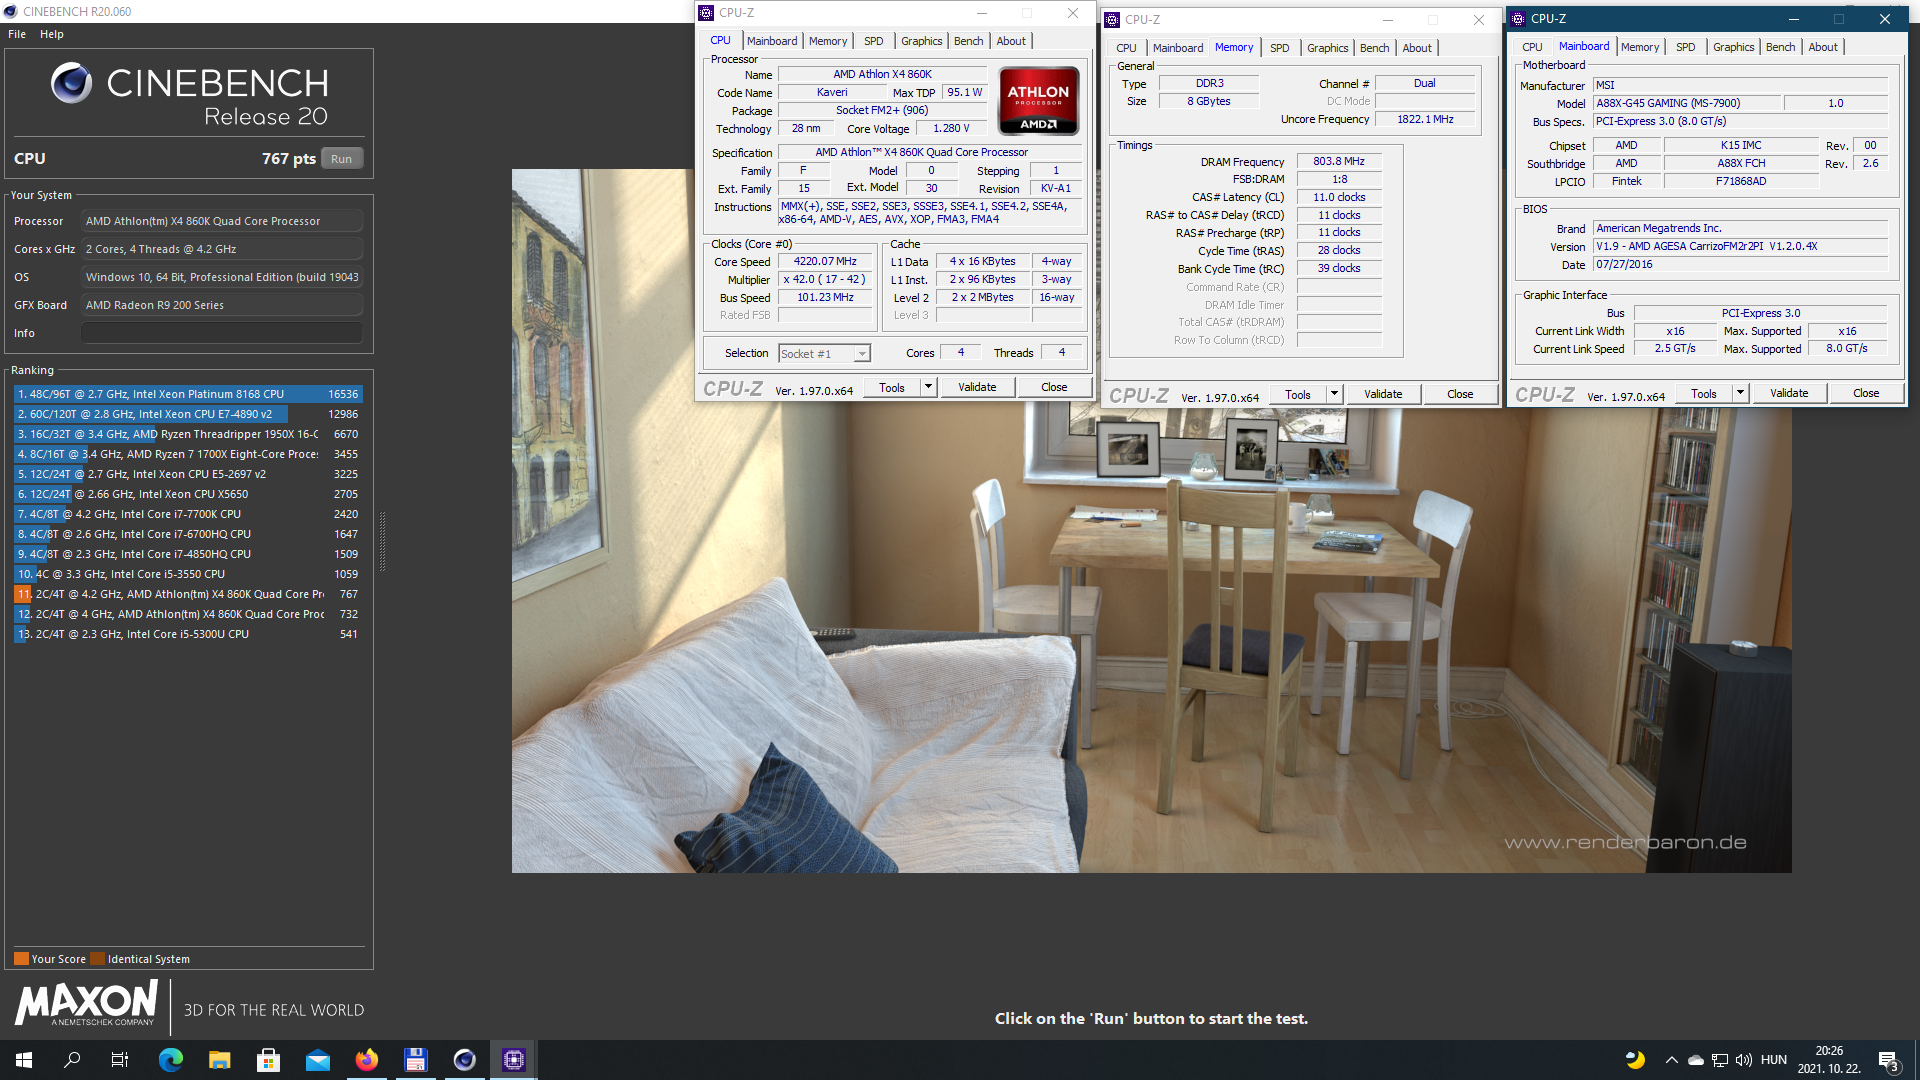Run the Cinebench CPU test
This screenshot has width=1920, height=1080.
click(342, 159)
